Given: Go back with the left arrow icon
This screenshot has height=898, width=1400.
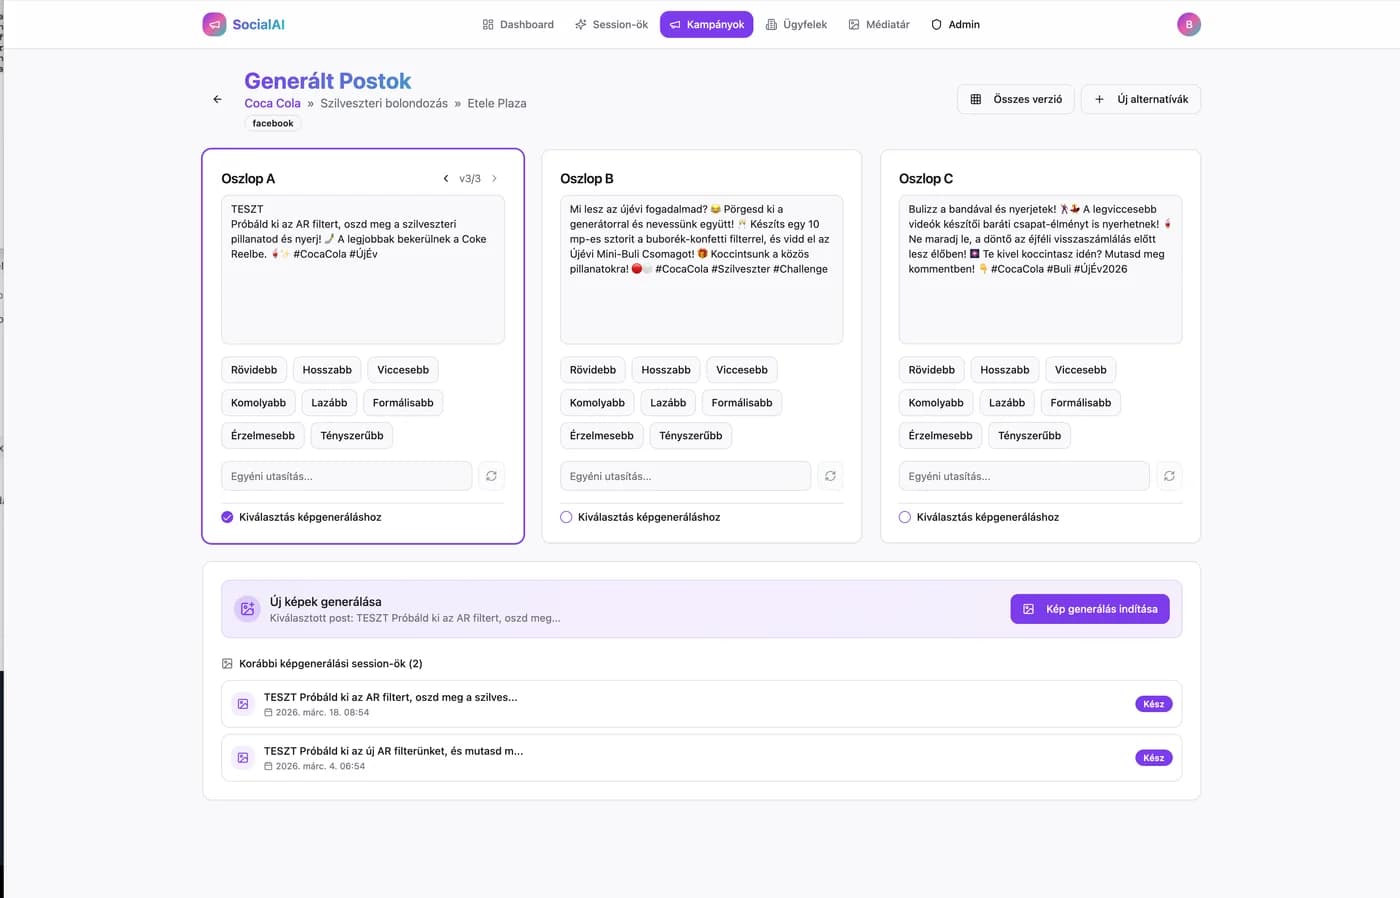Looking at the screenshot, I should (x=217, y=99).
